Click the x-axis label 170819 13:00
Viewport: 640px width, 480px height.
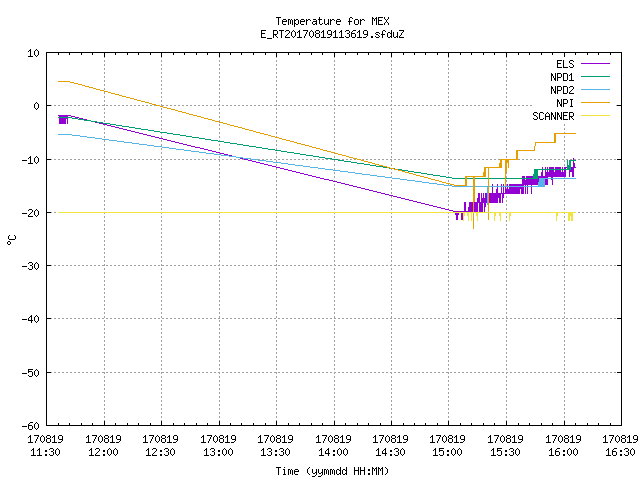(219, 446)
